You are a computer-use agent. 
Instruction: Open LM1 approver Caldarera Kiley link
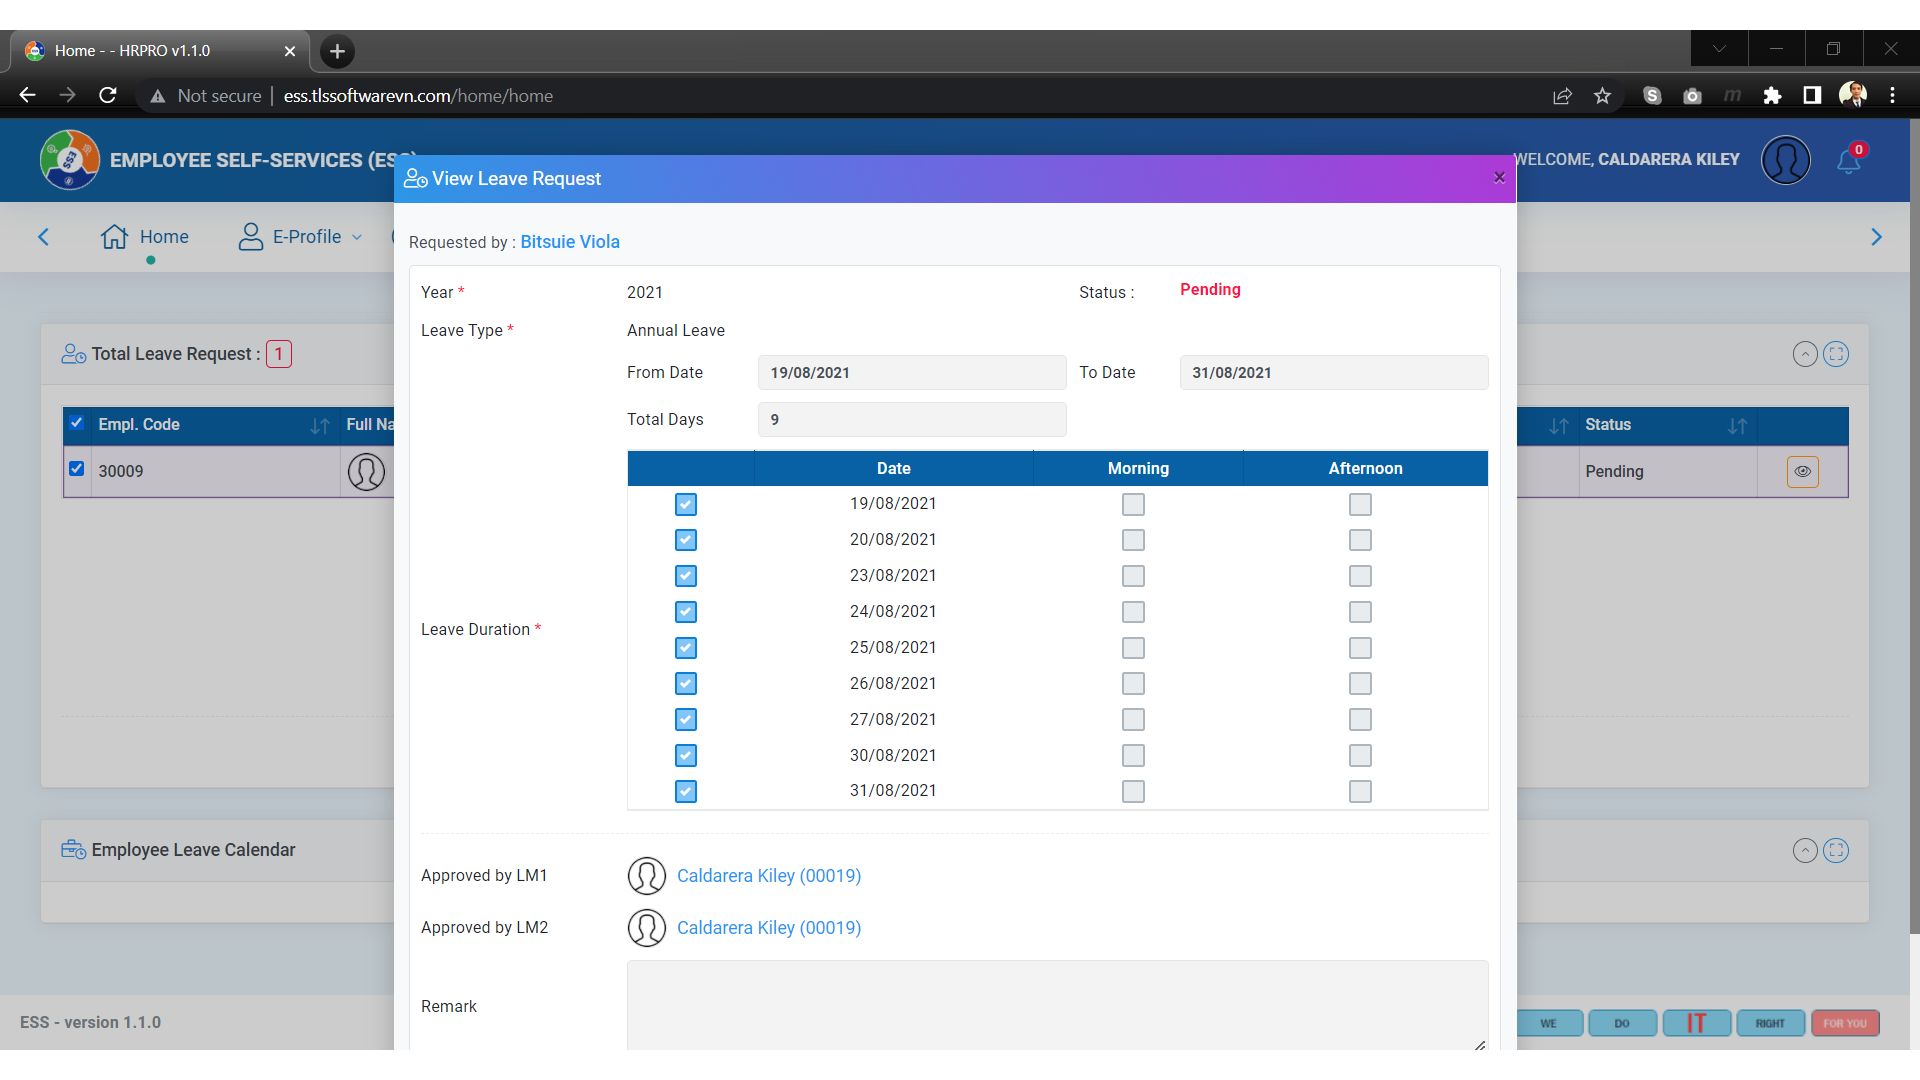pyautogui.click(x=768, y=876)
